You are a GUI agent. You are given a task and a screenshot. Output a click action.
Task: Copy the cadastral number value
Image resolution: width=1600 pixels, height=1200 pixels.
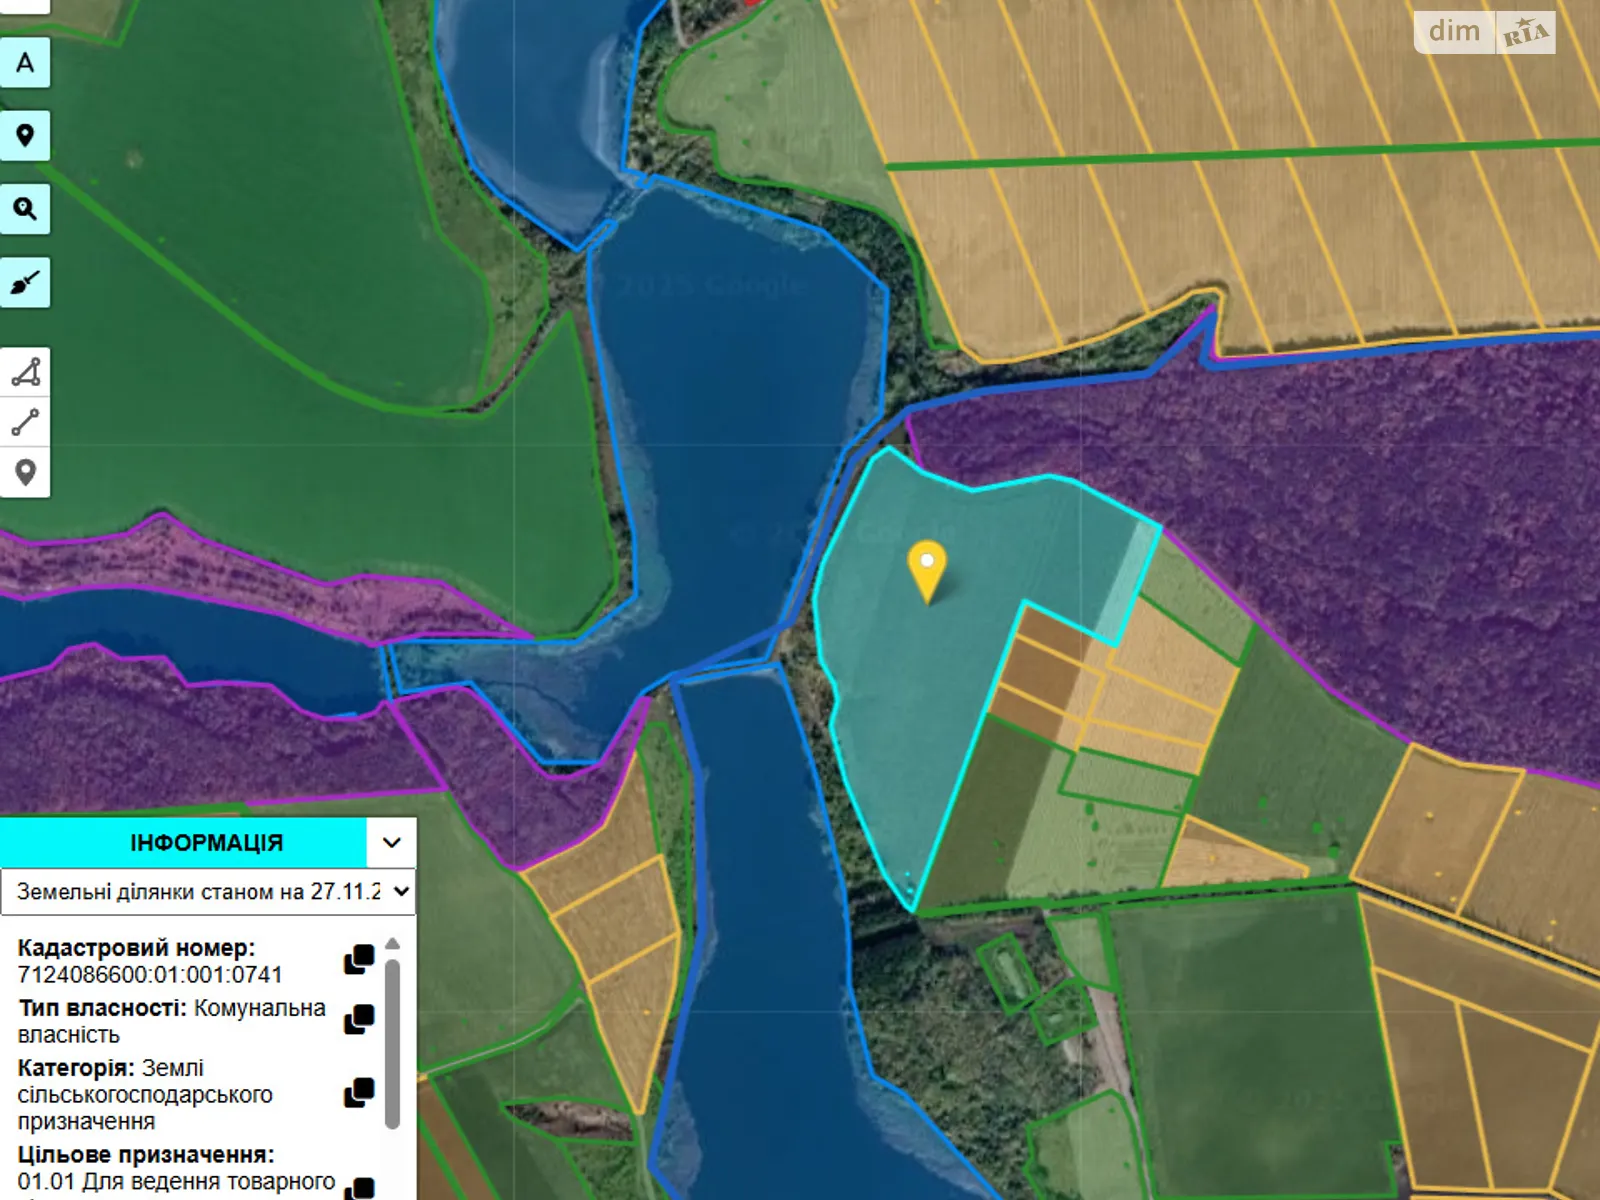(x=359, y=960)
